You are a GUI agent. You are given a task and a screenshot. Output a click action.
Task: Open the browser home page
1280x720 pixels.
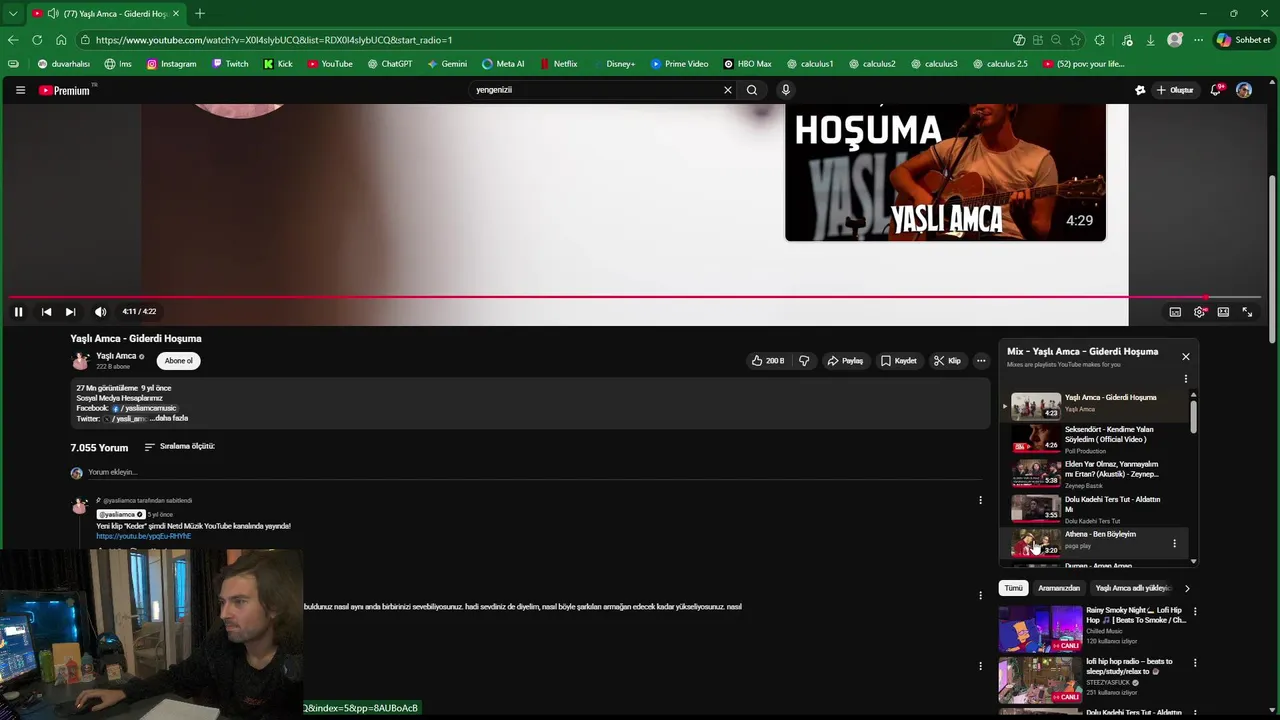(61, 40)
